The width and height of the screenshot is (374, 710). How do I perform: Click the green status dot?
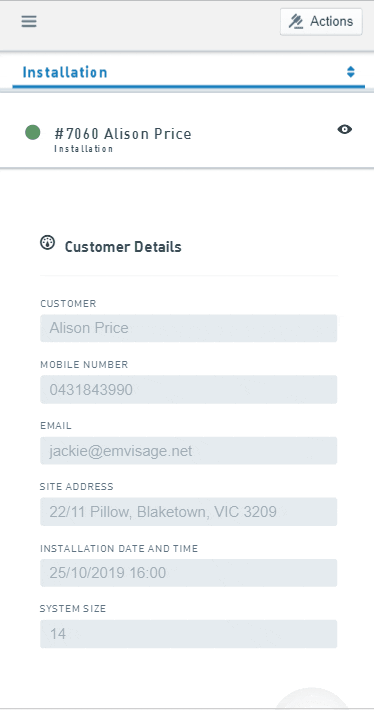click(33, 133)
